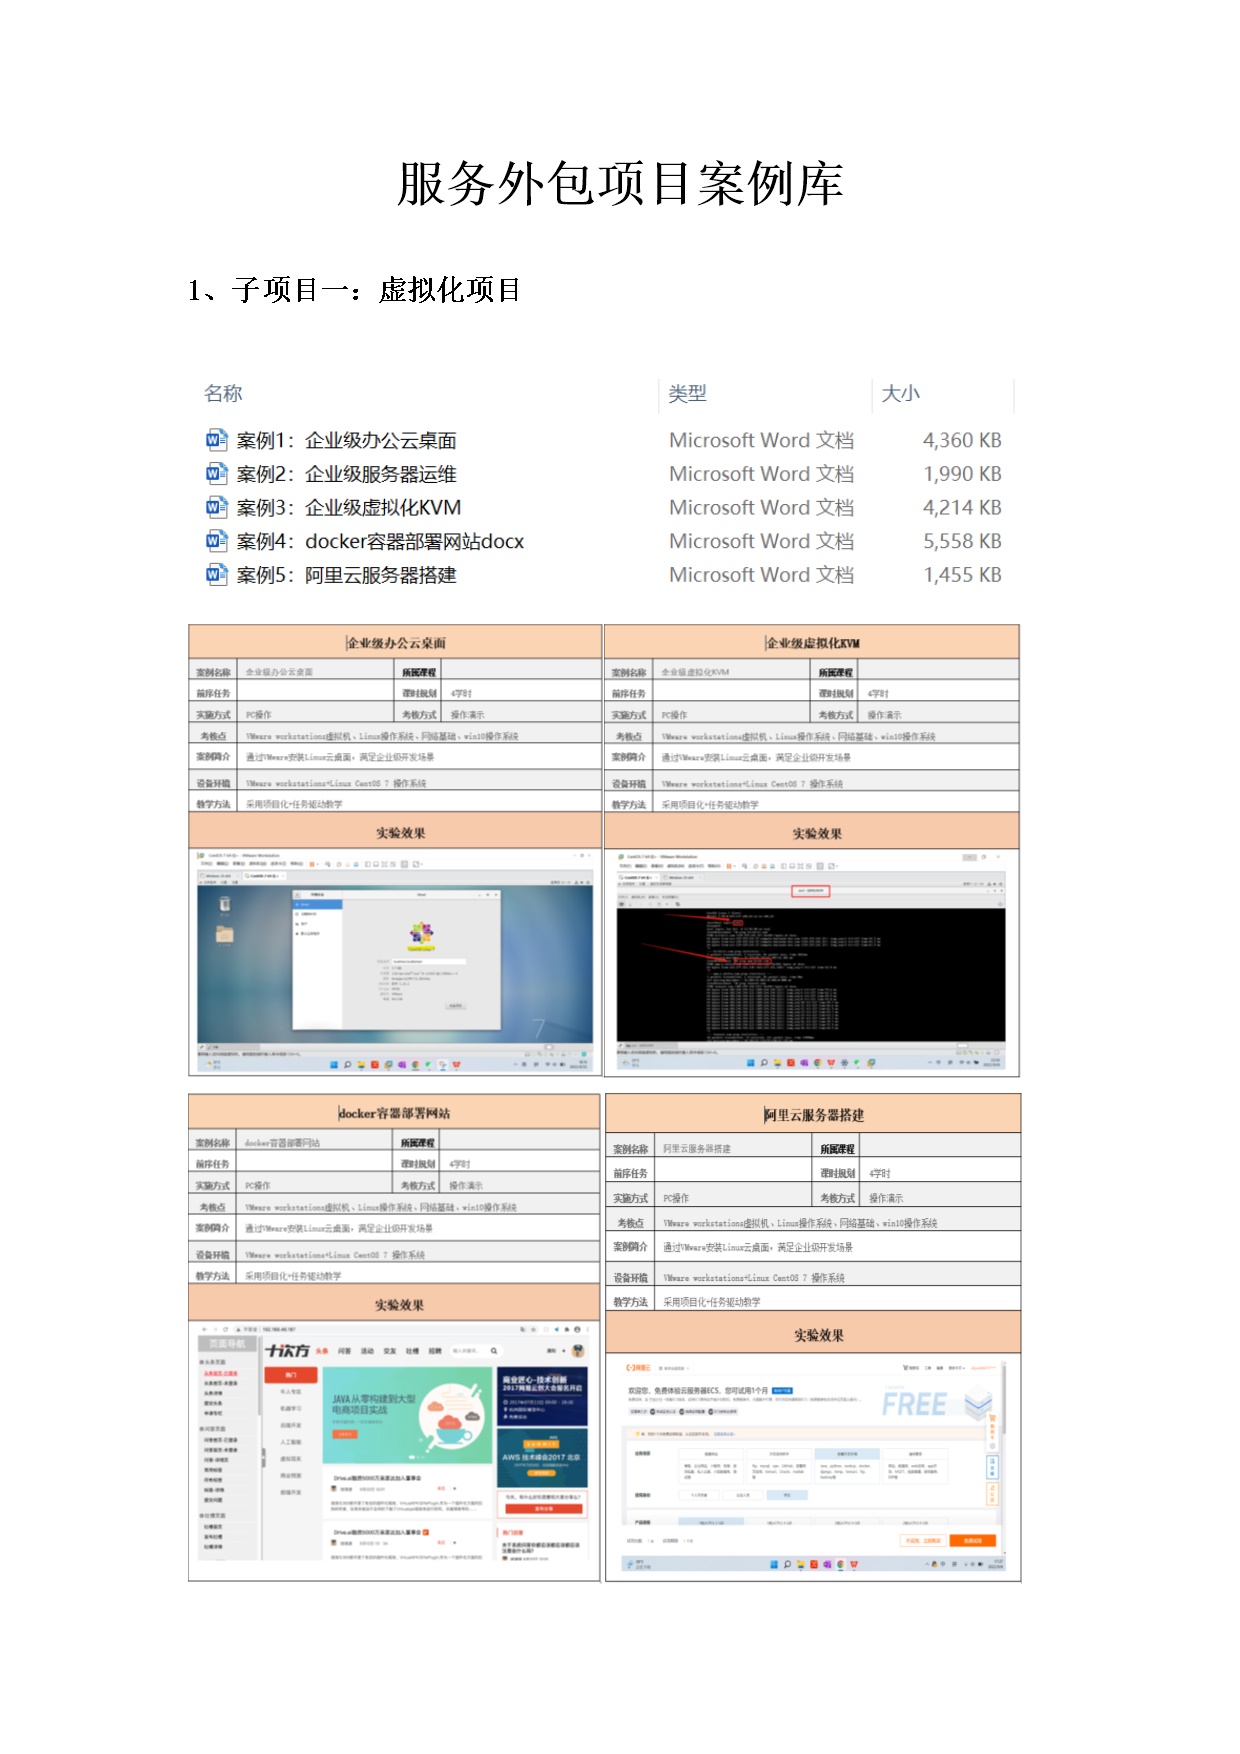This screenshot has width=1240, height=1754.
Task: Click the 4,214 KB size value
Action: tap(962, 507)
